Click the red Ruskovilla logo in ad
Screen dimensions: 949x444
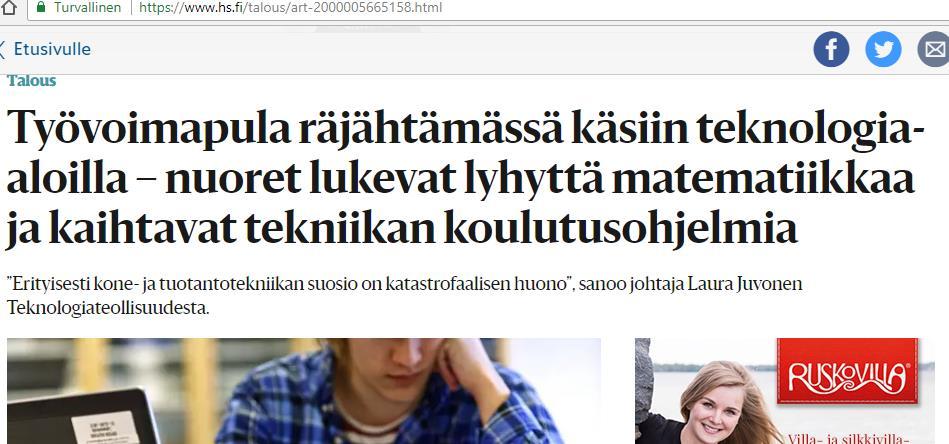click(847, 371)
